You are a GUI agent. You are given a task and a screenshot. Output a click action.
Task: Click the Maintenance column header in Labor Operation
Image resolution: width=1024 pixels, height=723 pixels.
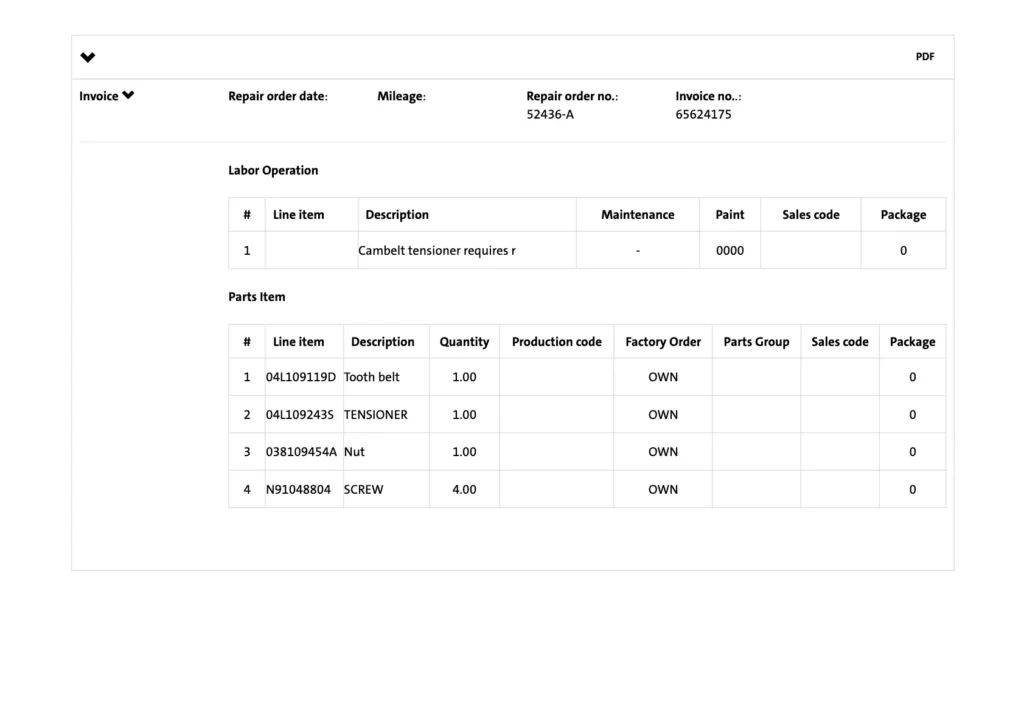(637, 215)
